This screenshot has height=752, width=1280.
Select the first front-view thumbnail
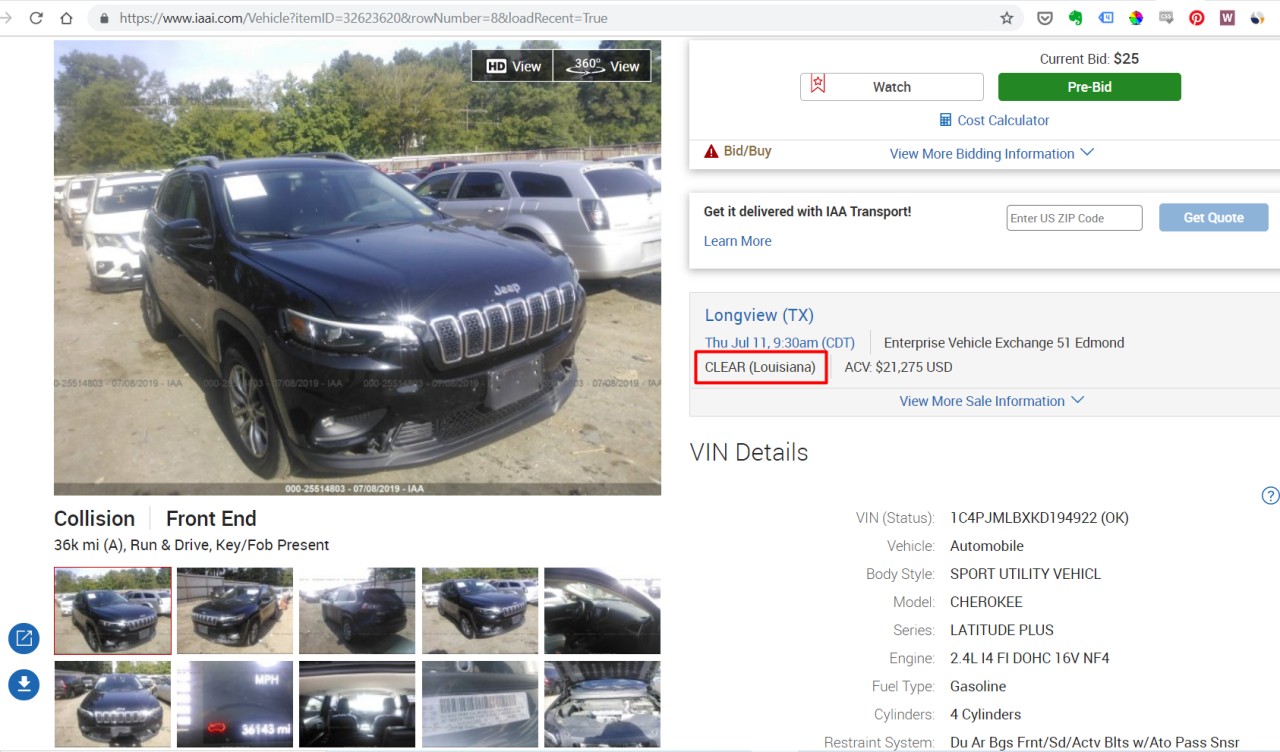click(x=112, y=611)
